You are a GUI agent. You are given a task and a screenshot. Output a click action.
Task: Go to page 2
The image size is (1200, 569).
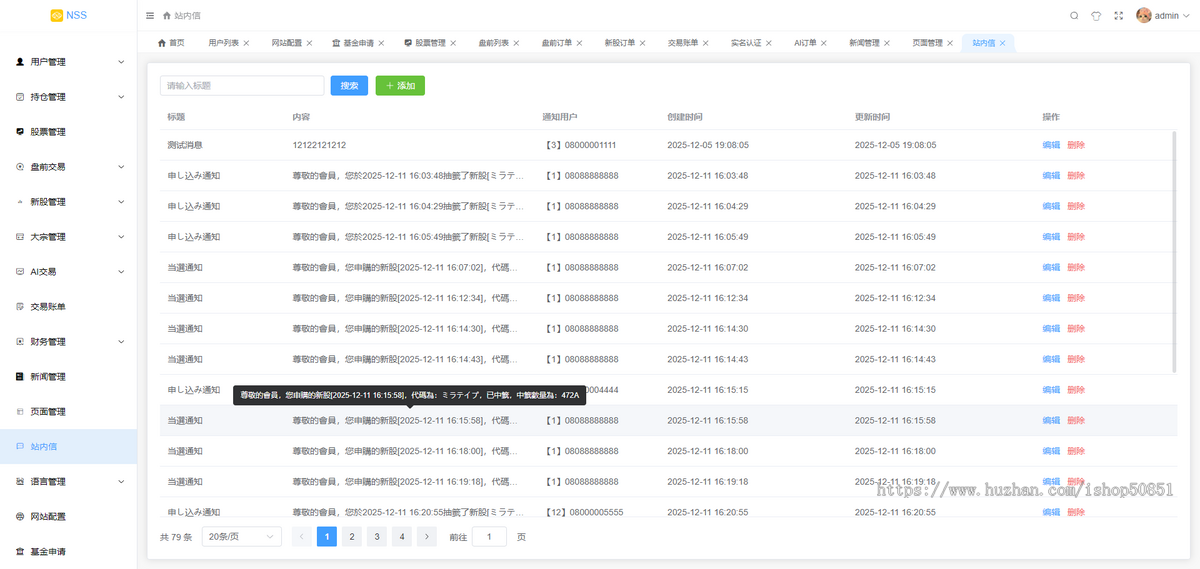351,537
